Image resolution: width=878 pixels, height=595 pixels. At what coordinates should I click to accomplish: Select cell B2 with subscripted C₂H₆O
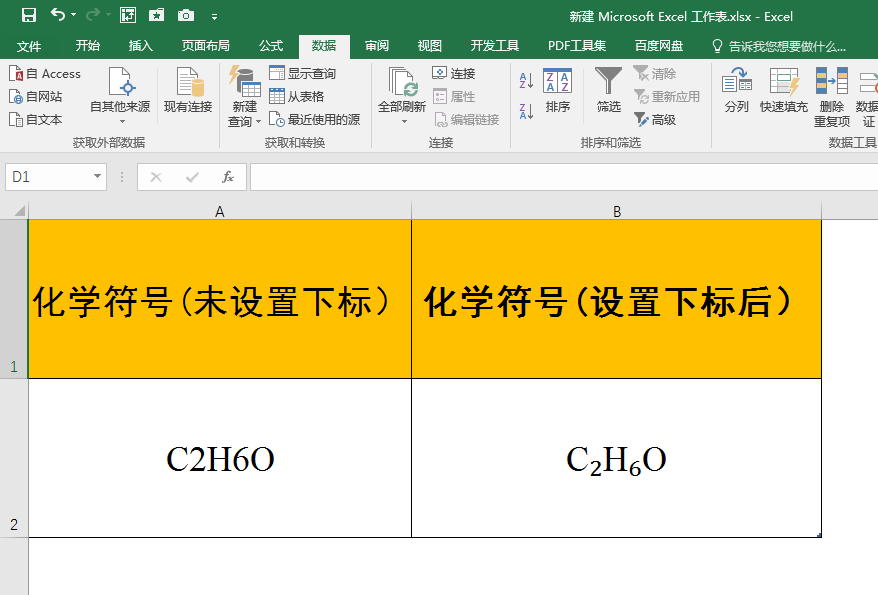pyautogui.click(x=617, y=458)
